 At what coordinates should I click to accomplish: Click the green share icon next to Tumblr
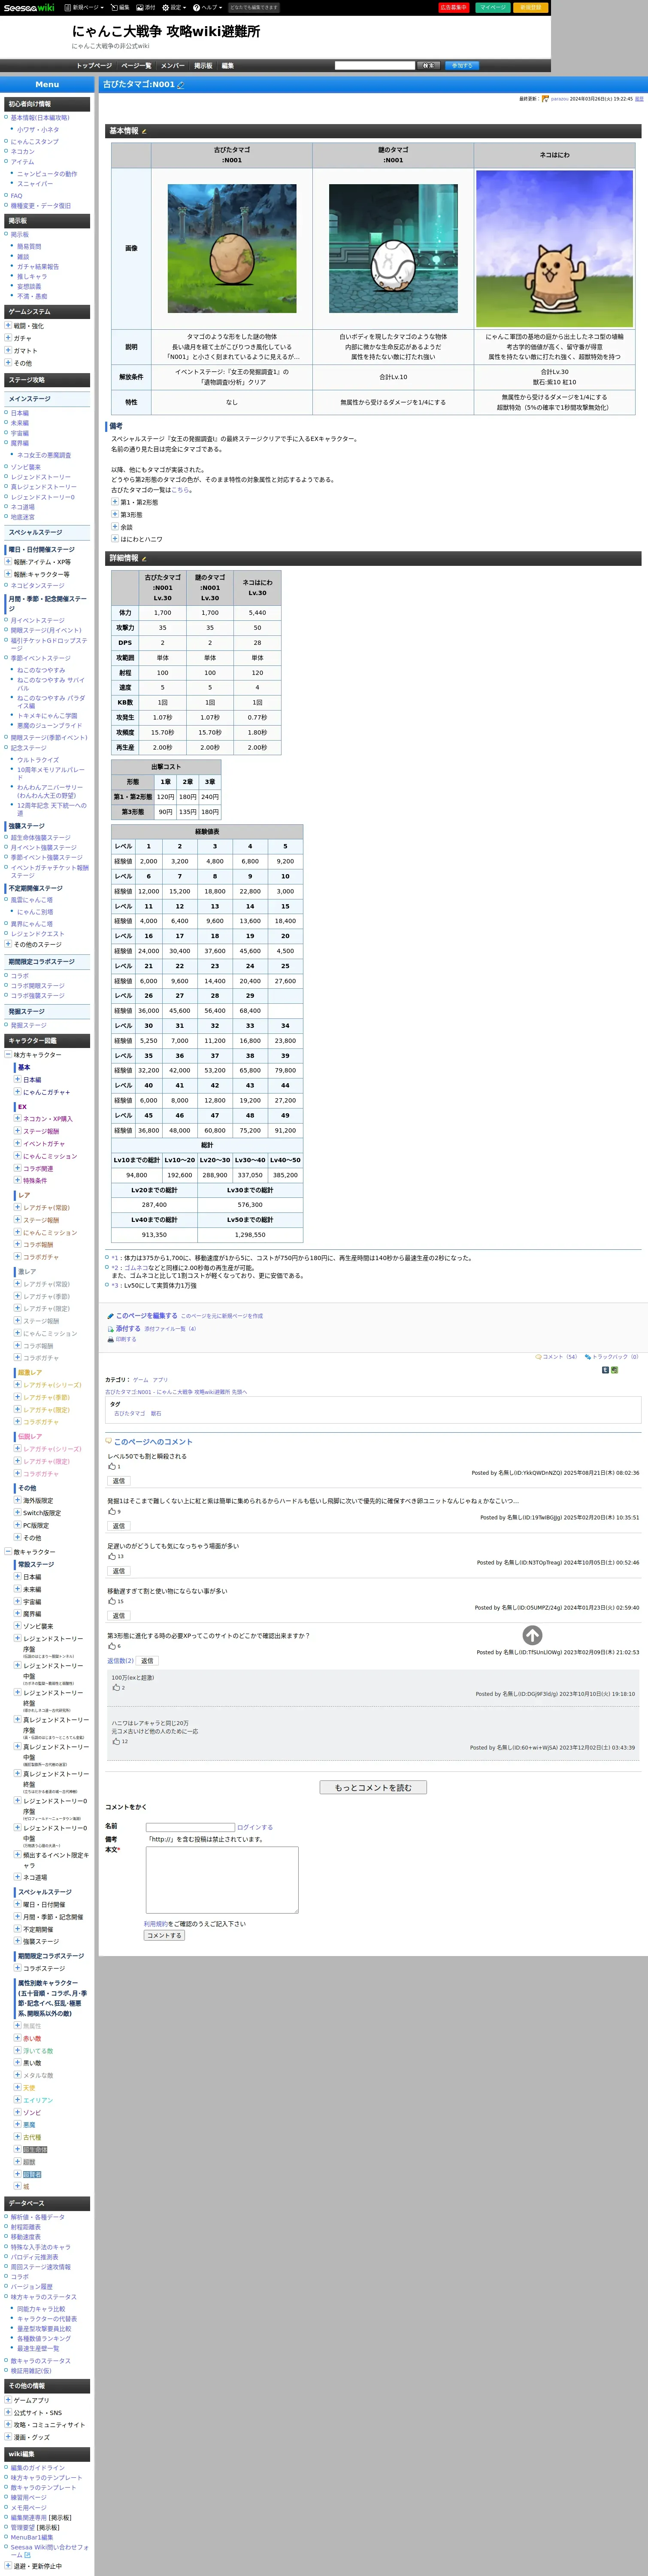[x=614, y=1370]
